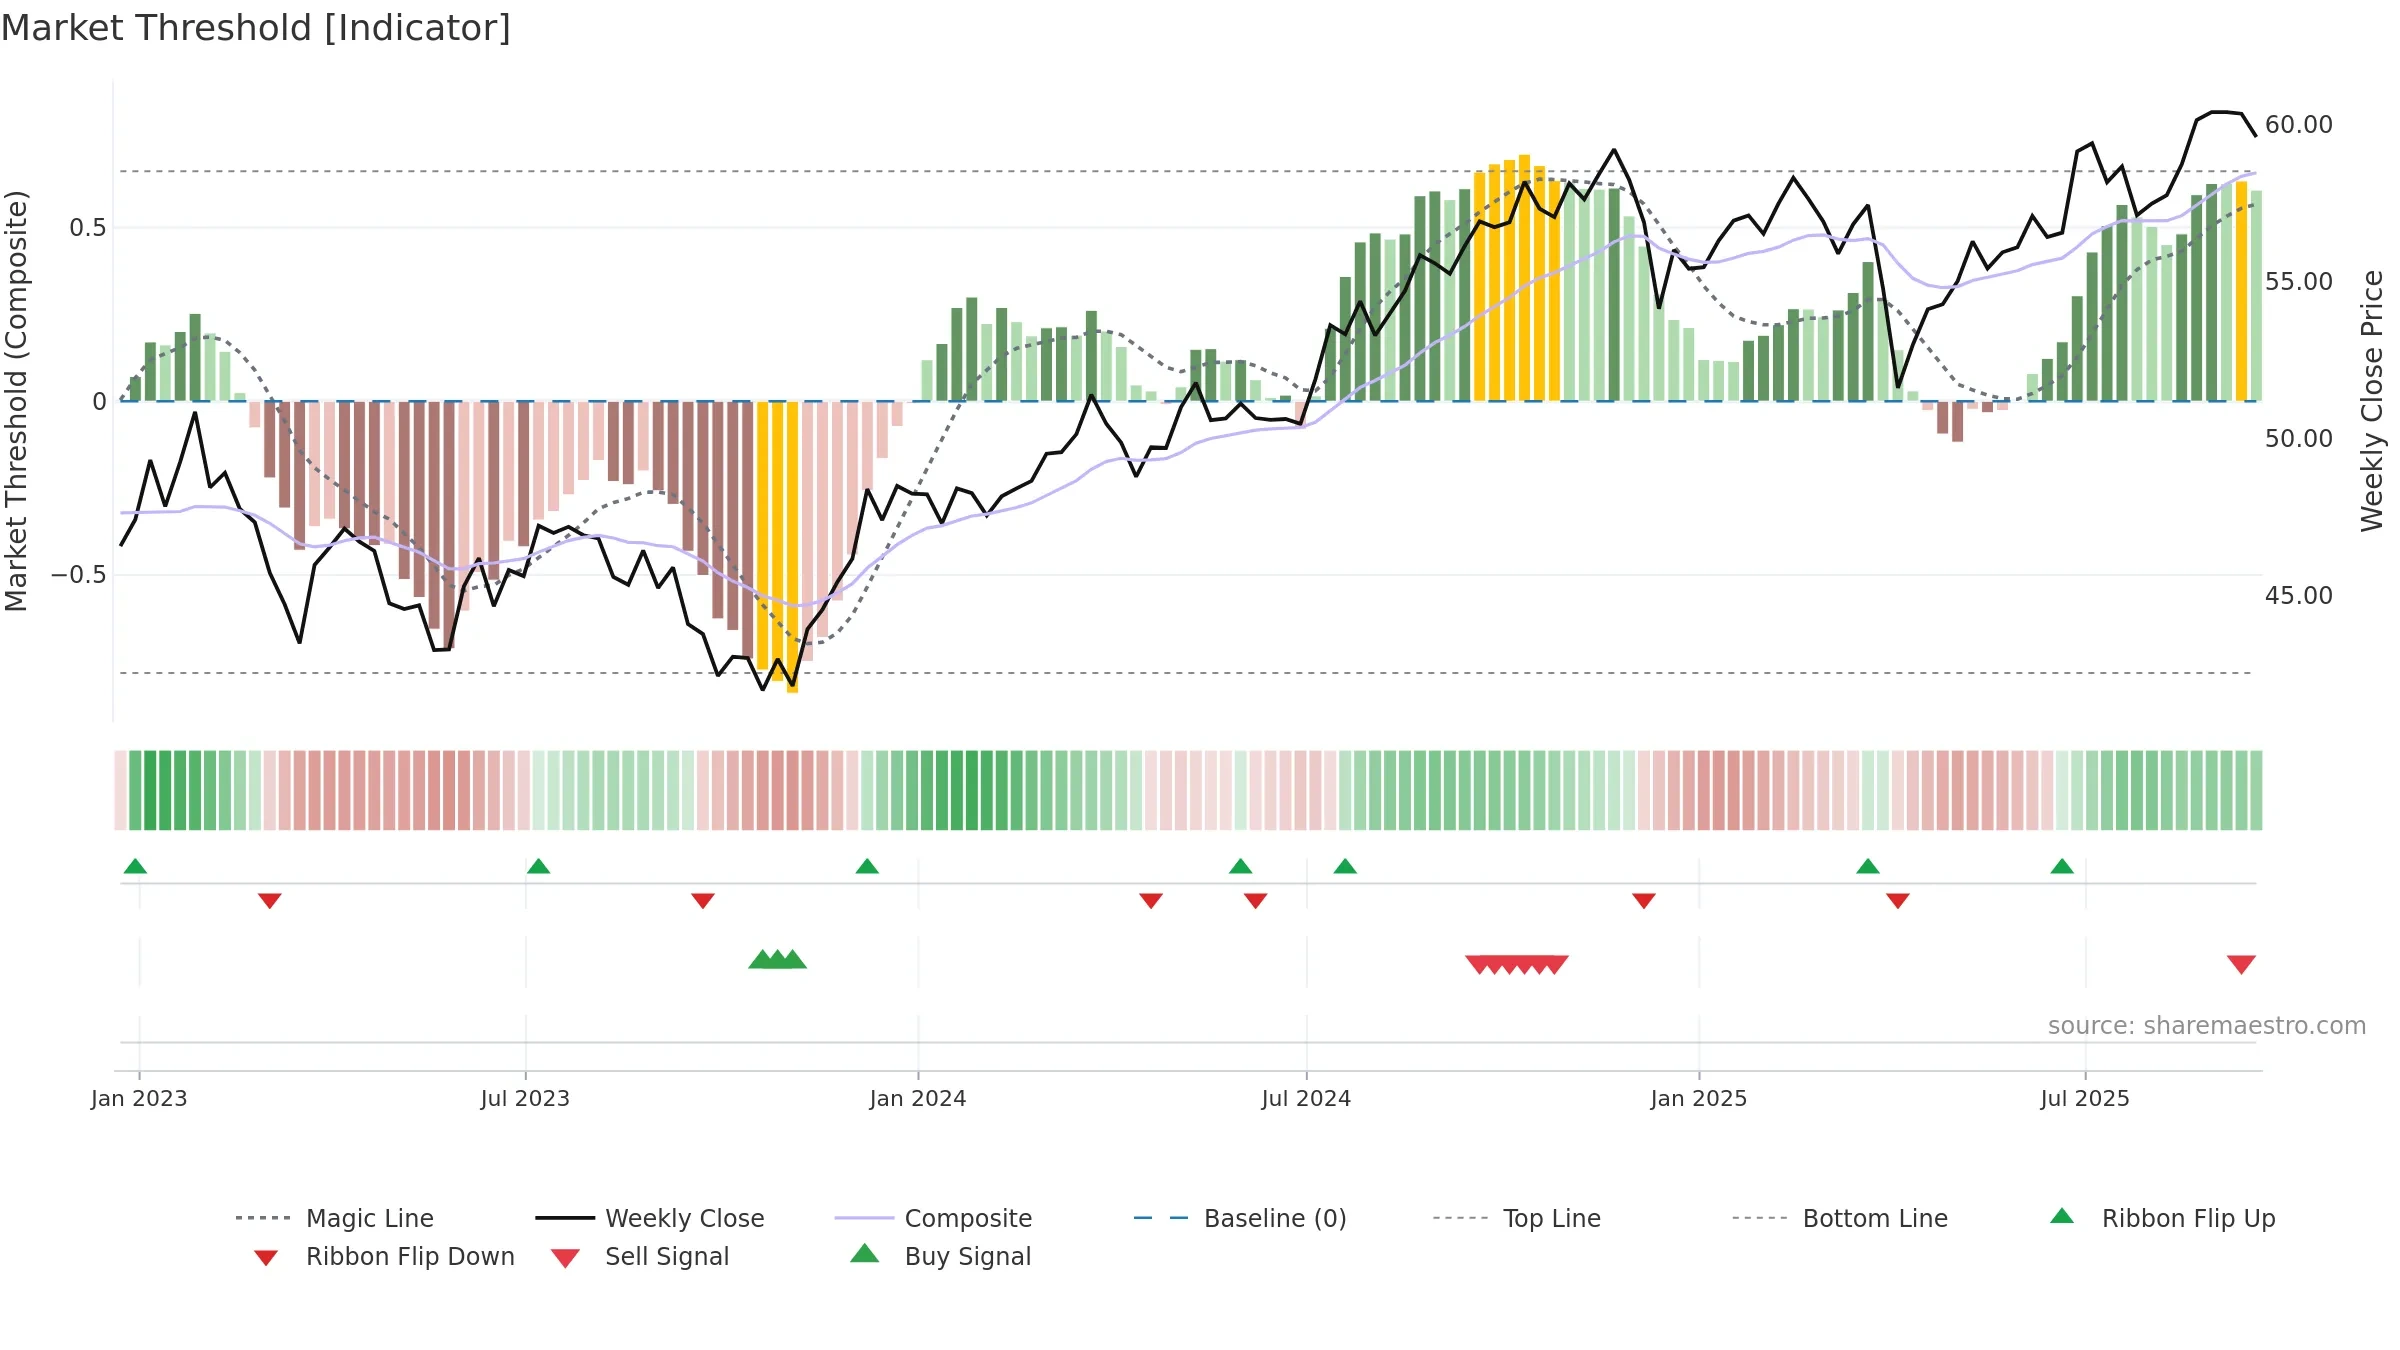Click the sell signal cluster in autumn 2024

point(1517,965)
